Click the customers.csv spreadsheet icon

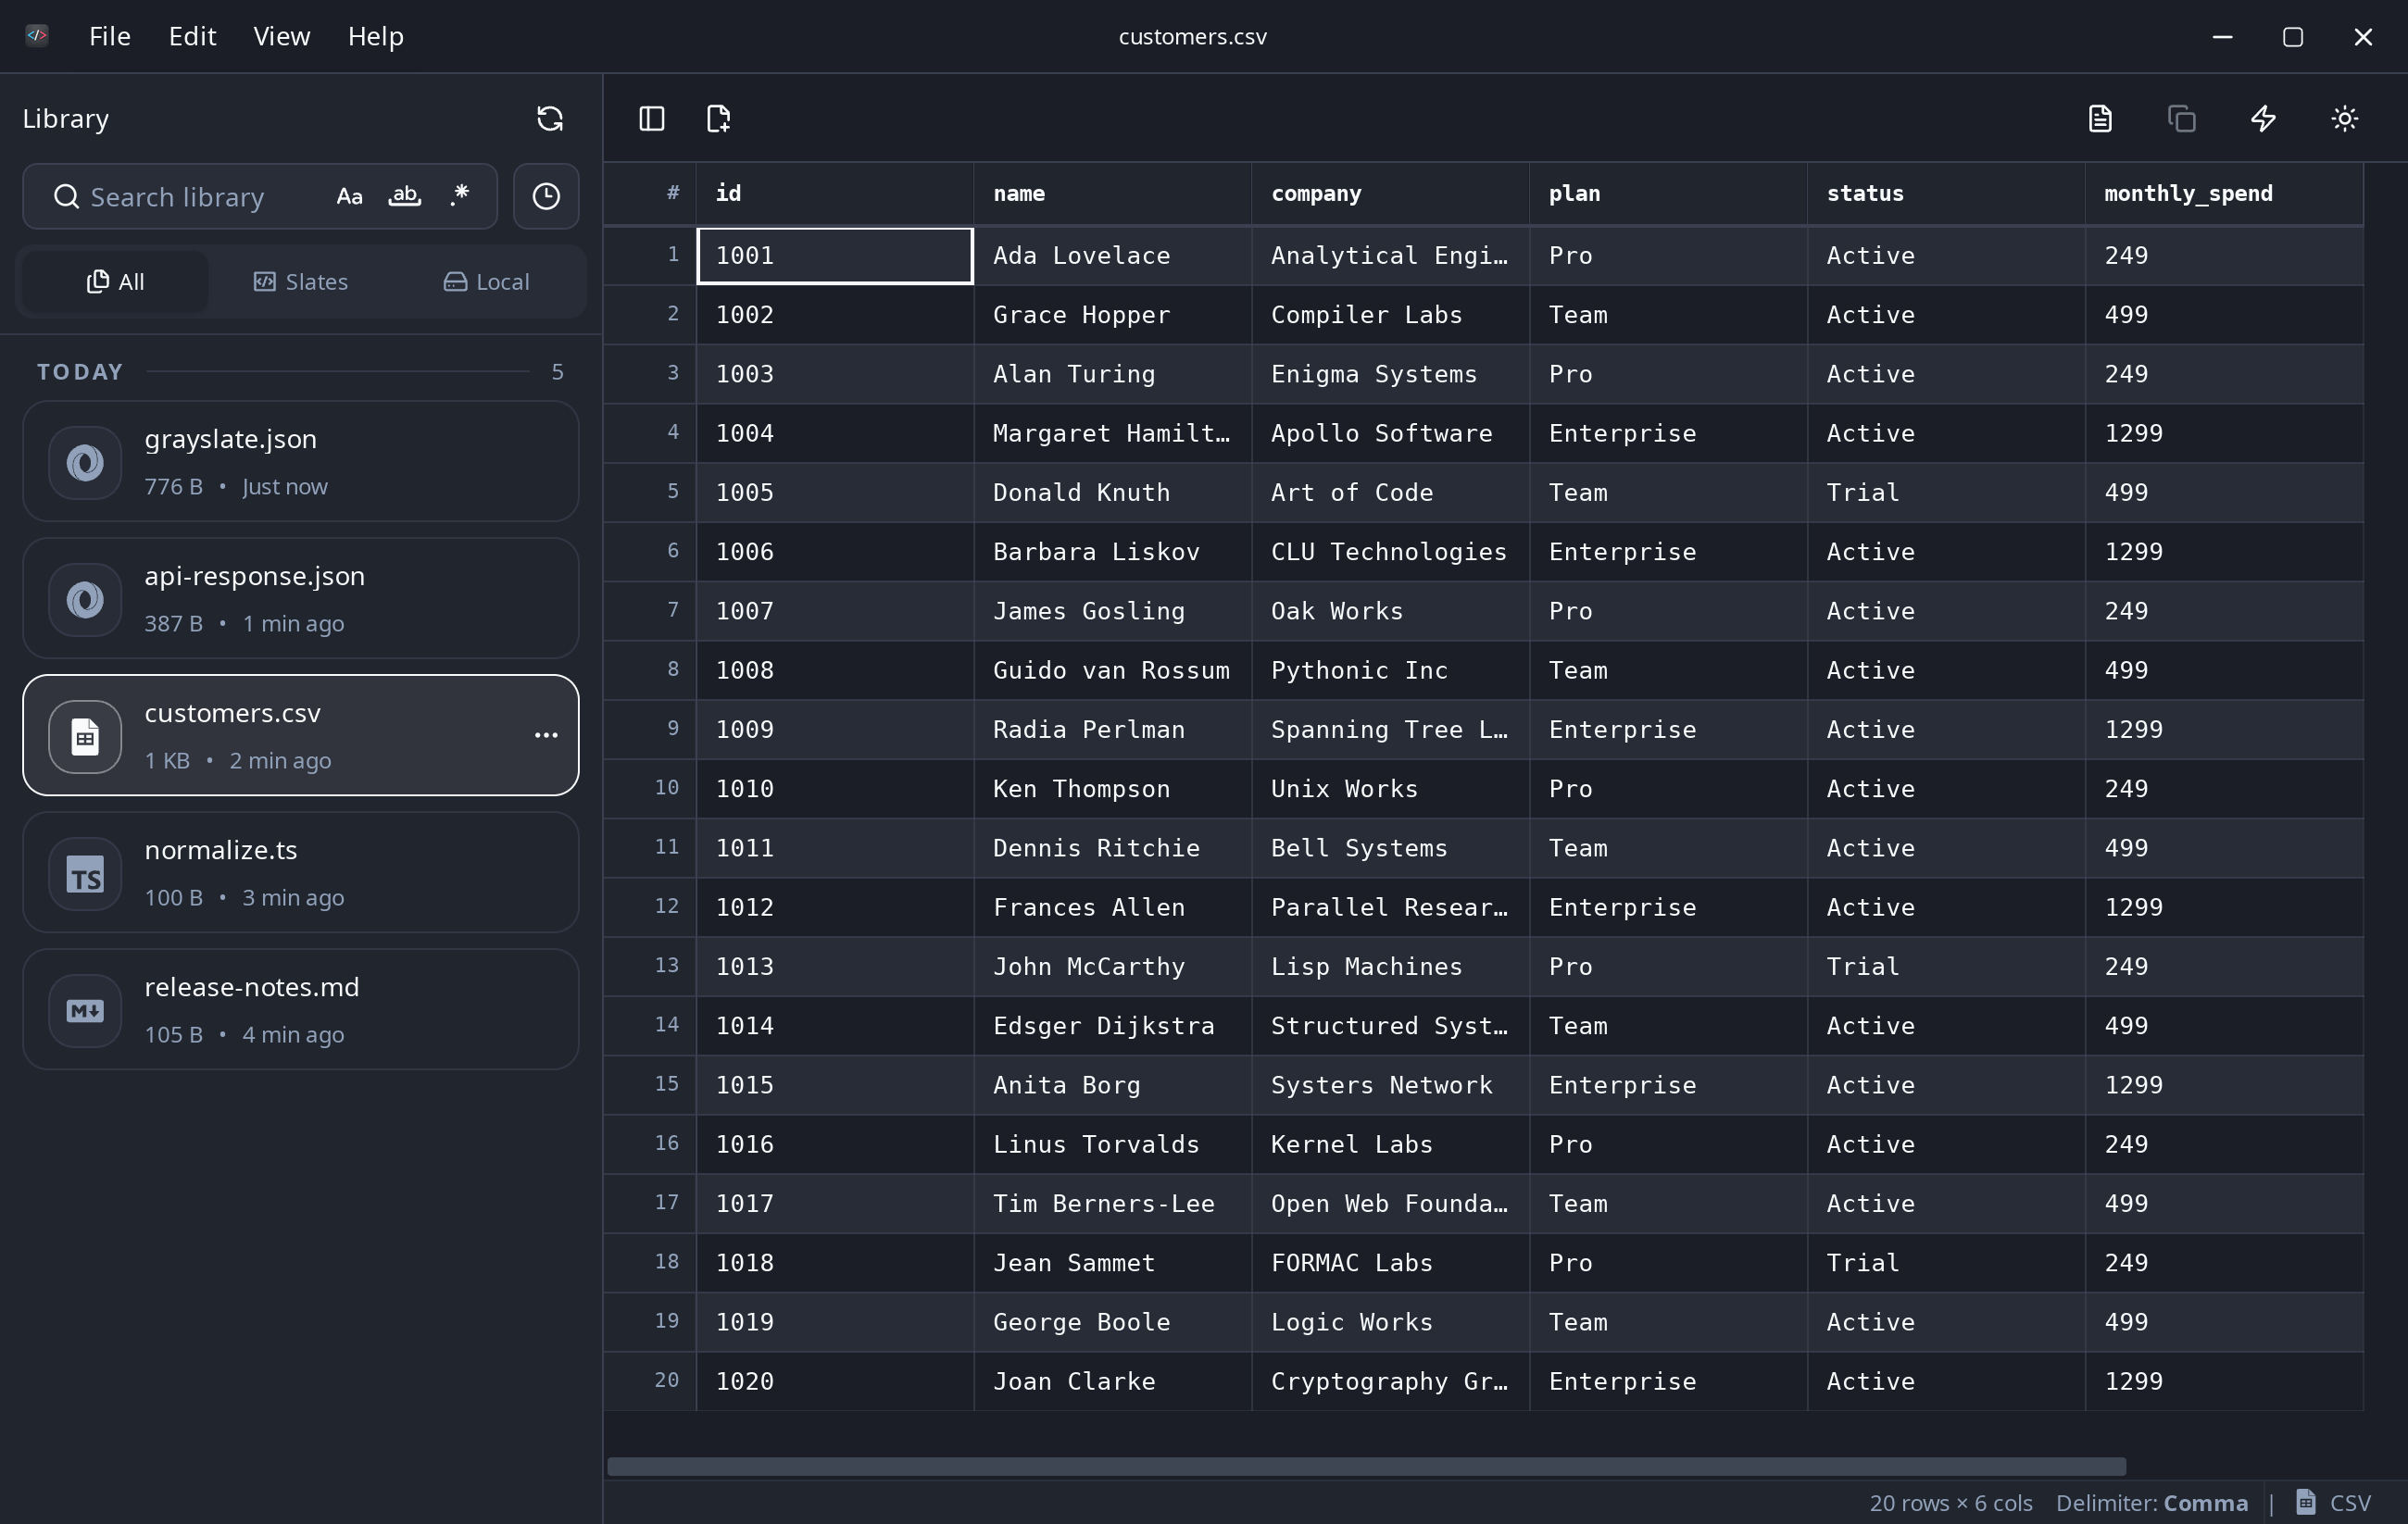click(85, 737)
